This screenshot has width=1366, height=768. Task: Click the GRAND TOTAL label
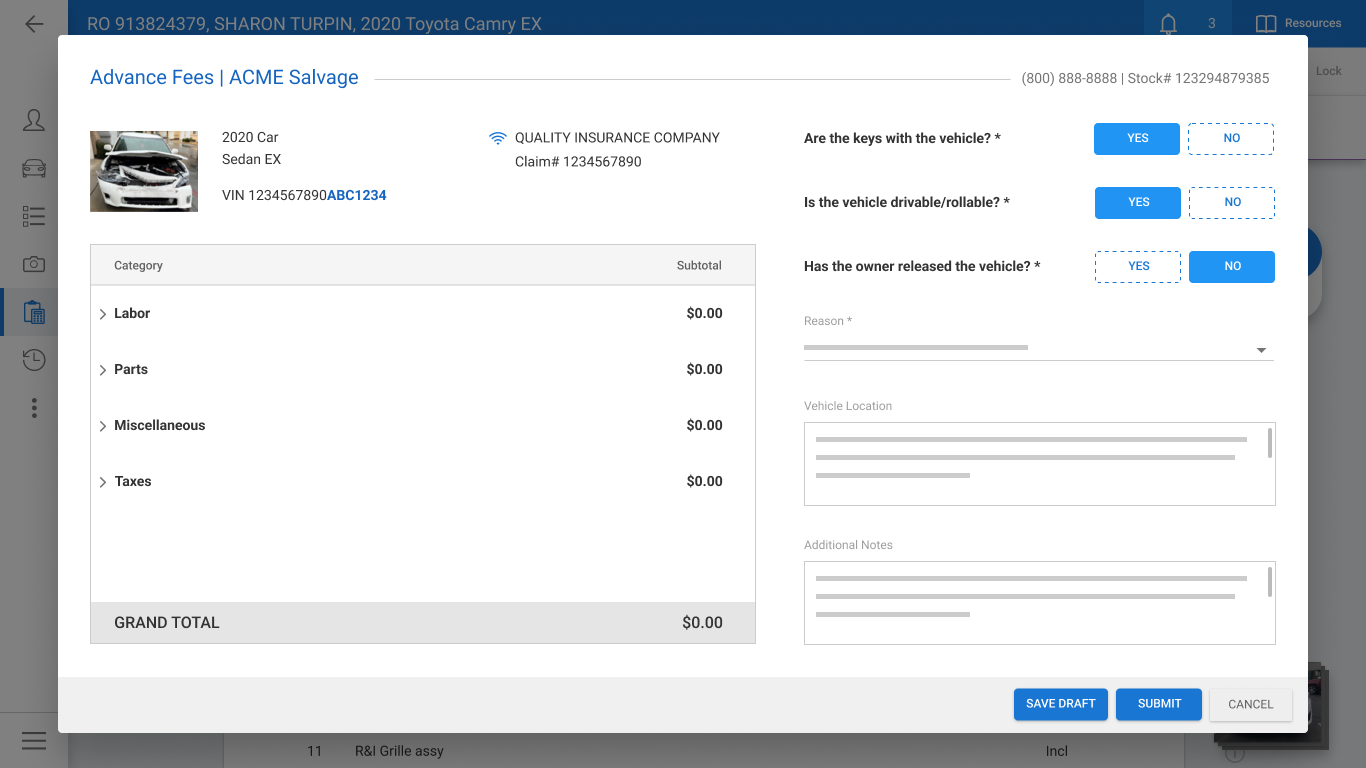tap(167, 622)
